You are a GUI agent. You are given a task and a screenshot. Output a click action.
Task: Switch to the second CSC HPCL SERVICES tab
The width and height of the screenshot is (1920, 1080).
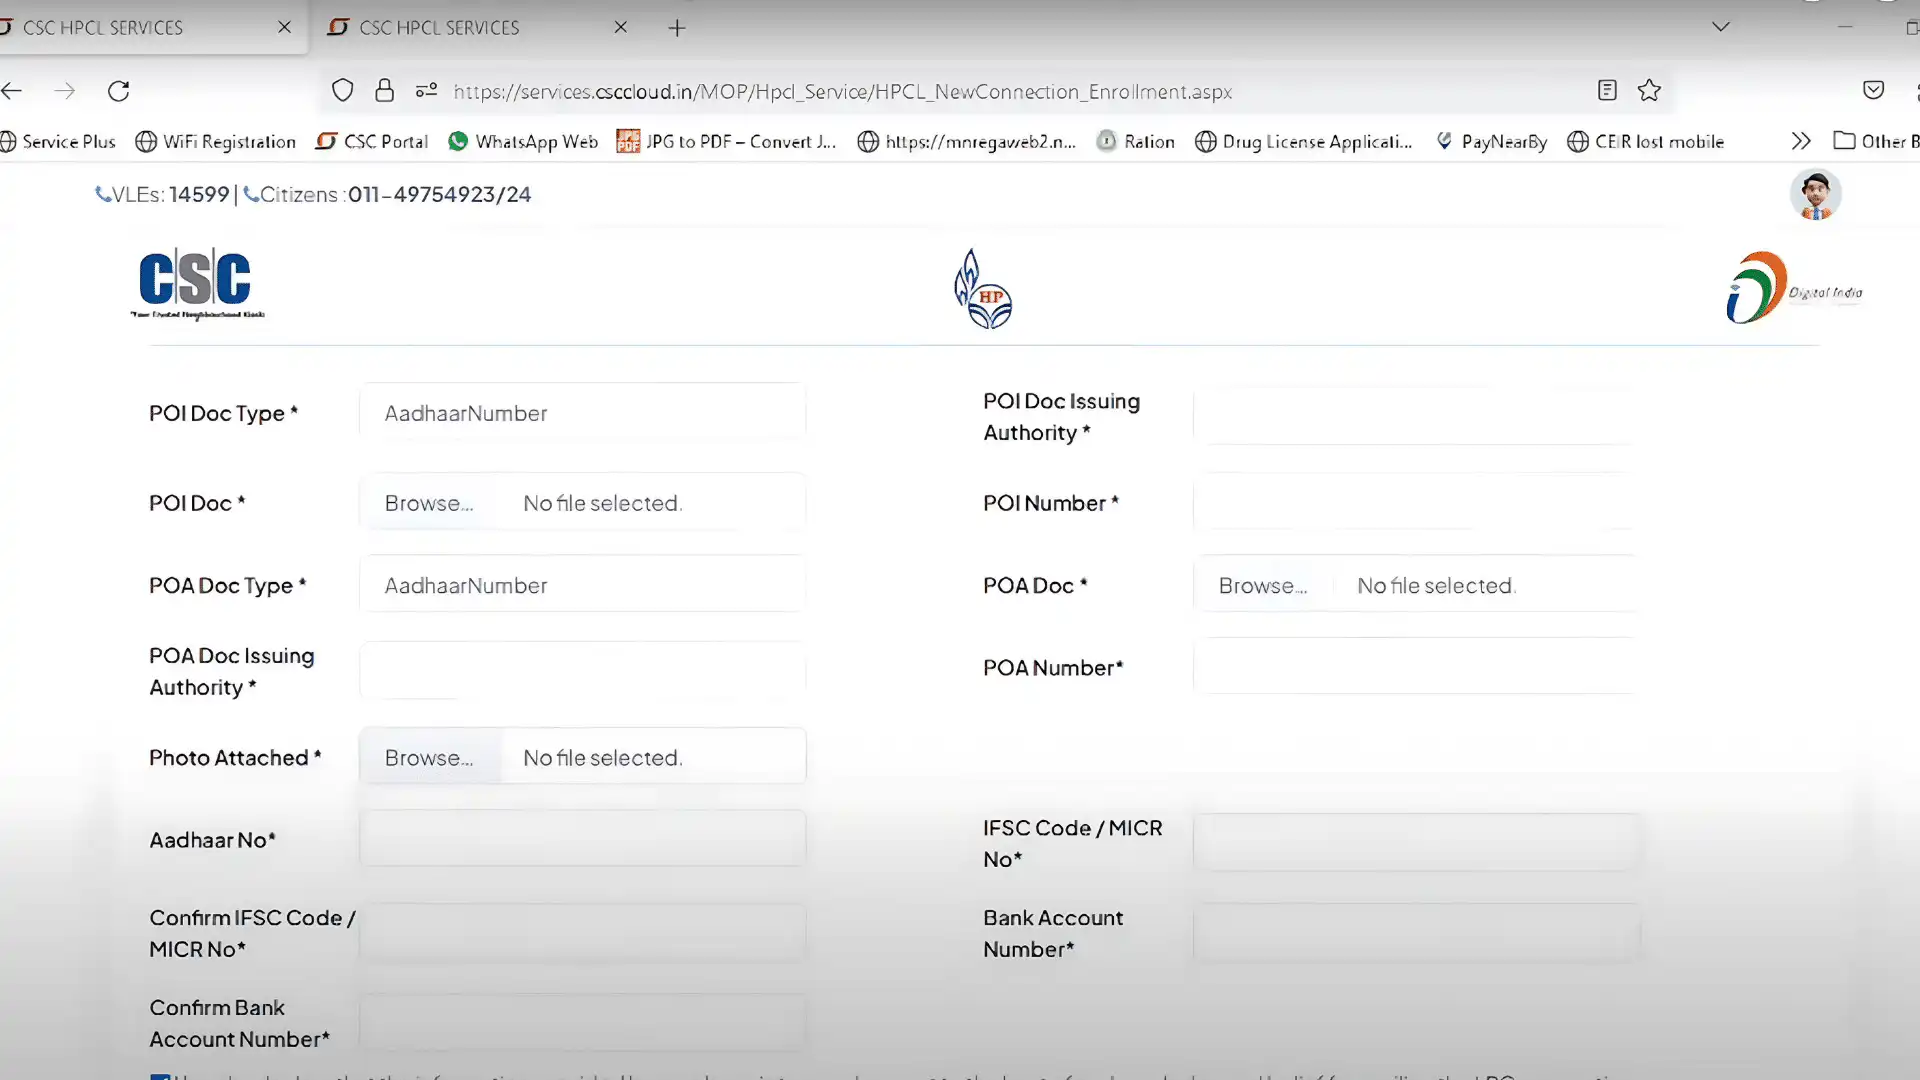click(x=460, y=27)
